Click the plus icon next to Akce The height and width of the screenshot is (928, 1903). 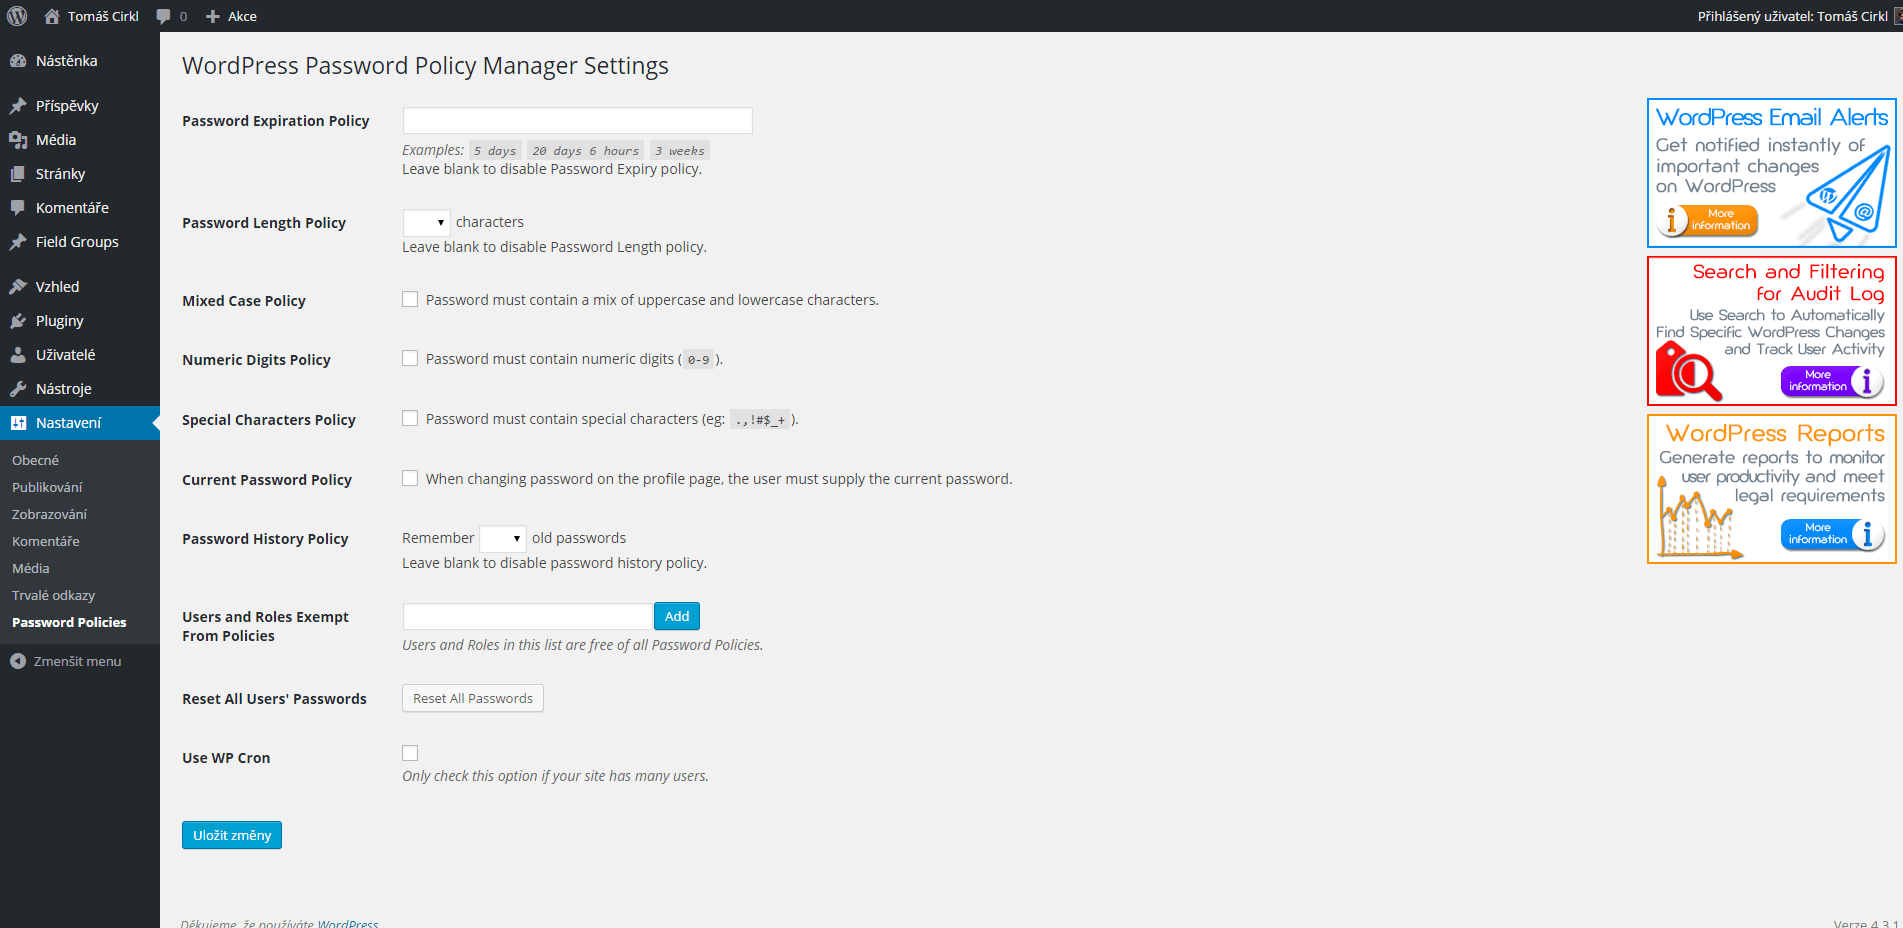(x=212, y=16)
